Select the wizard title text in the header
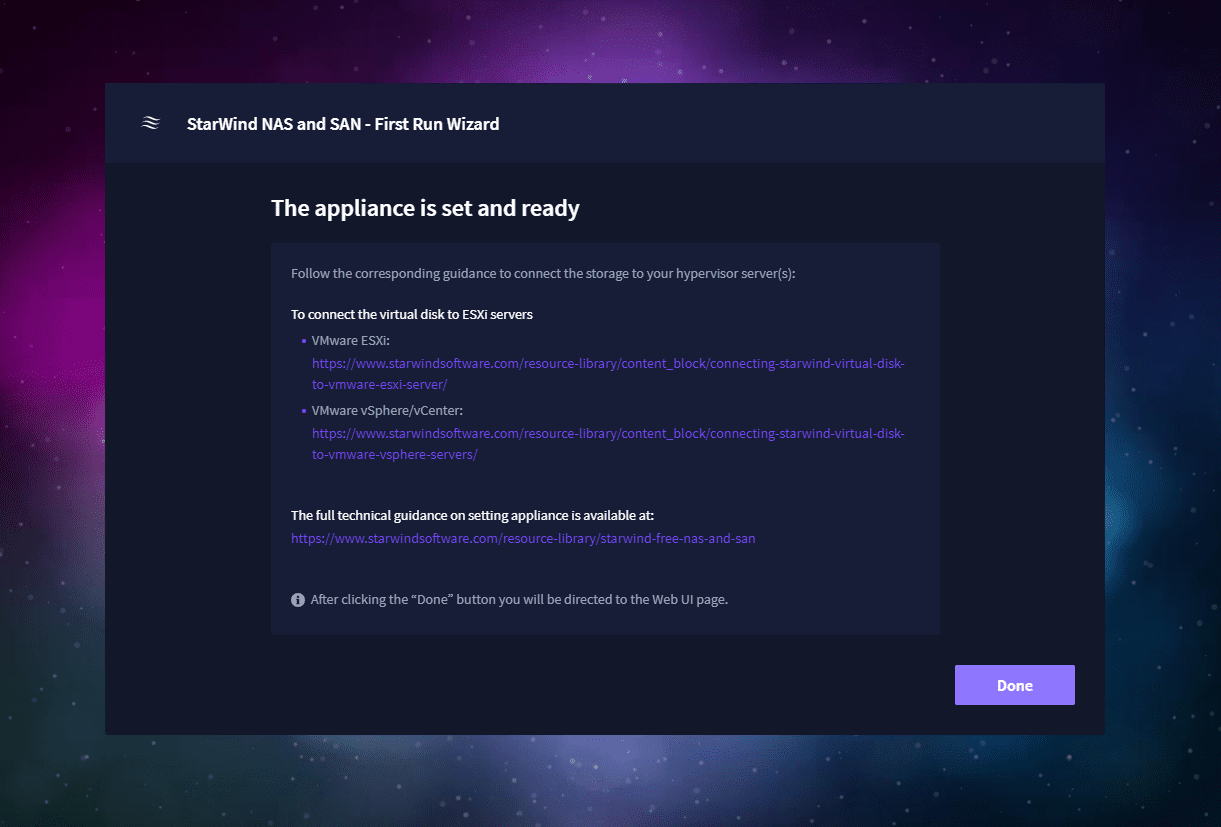The image size is (1221, 827). pos(343,124)
